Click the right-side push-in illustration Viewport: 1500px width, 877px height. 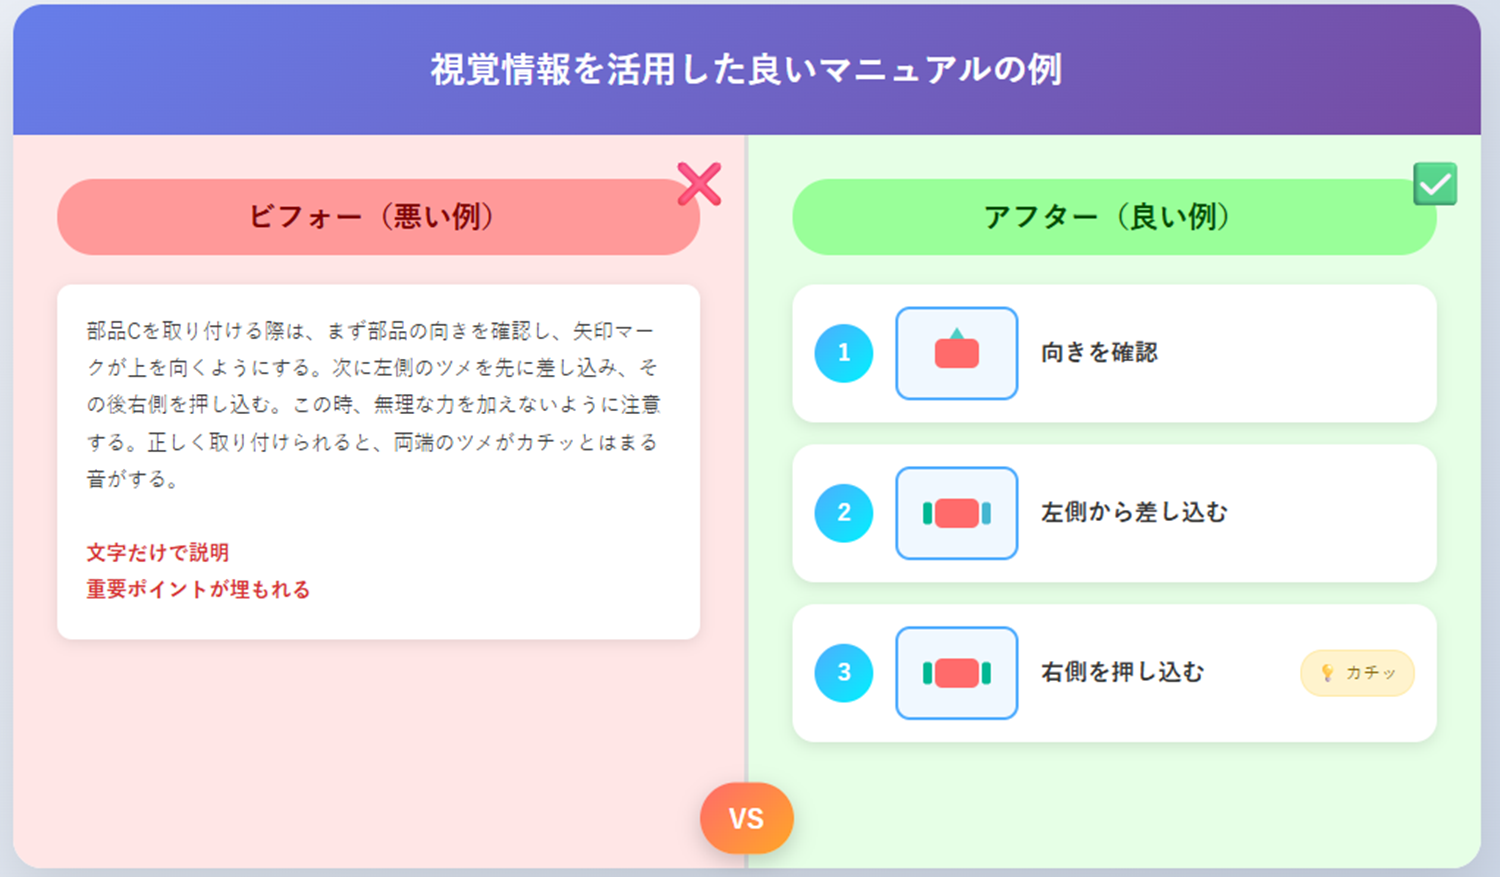[x=957, y=673]
